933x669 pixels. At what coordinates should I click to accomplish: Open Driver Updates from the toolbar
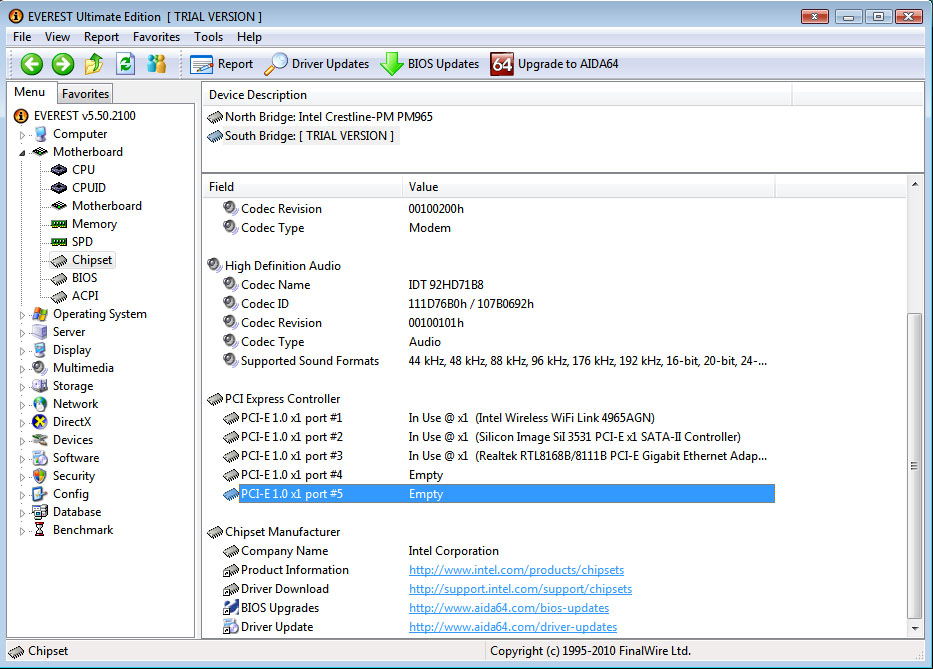(317, 64)
